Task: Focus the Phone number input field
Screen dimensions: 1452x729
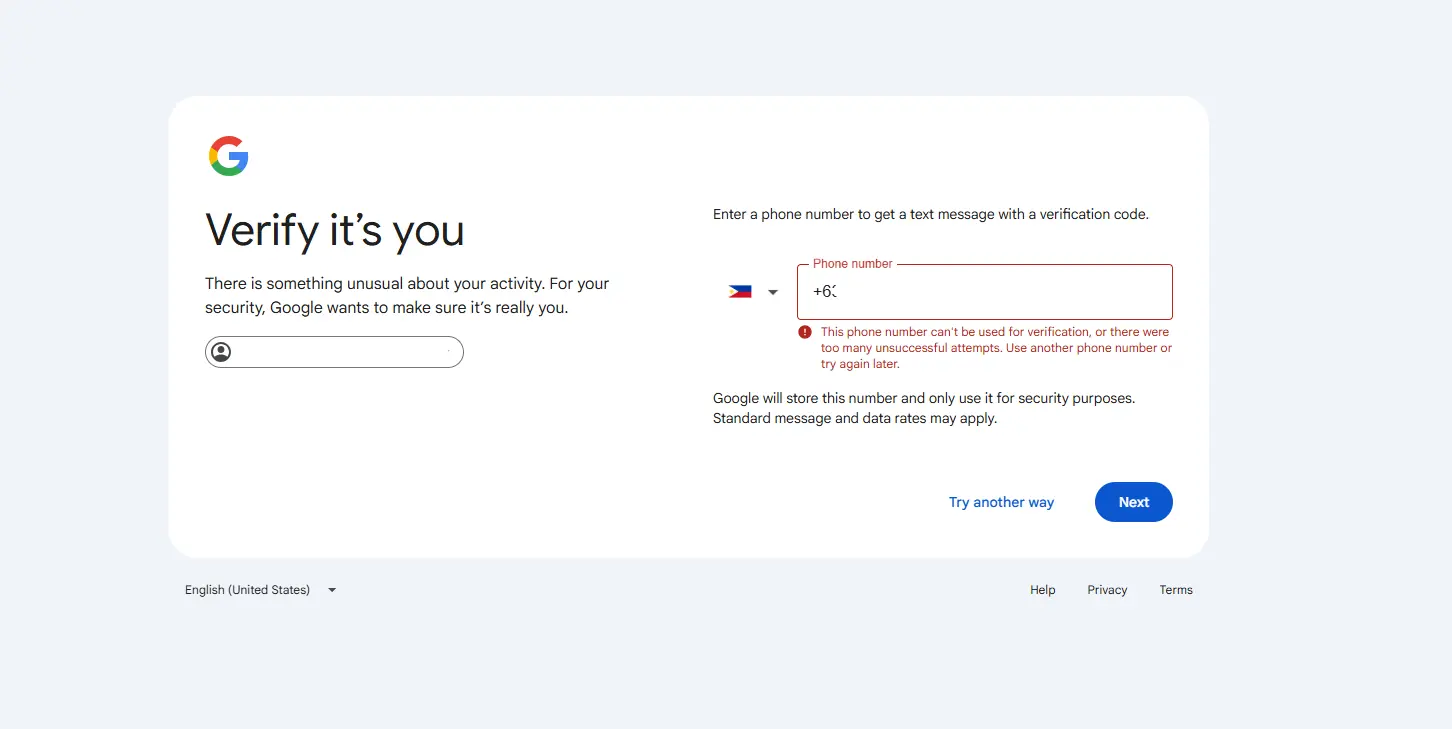Action: tap(984, 292)
